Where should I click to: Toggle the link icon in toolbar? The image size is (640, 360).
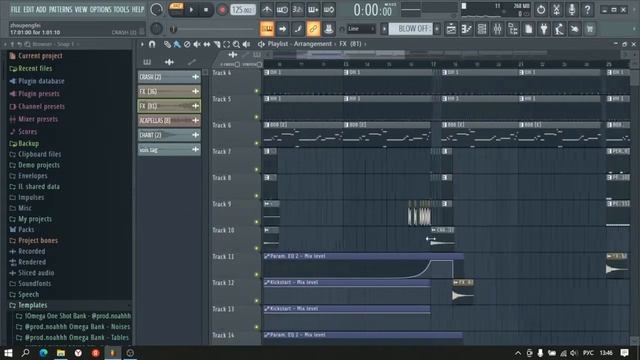313,29
